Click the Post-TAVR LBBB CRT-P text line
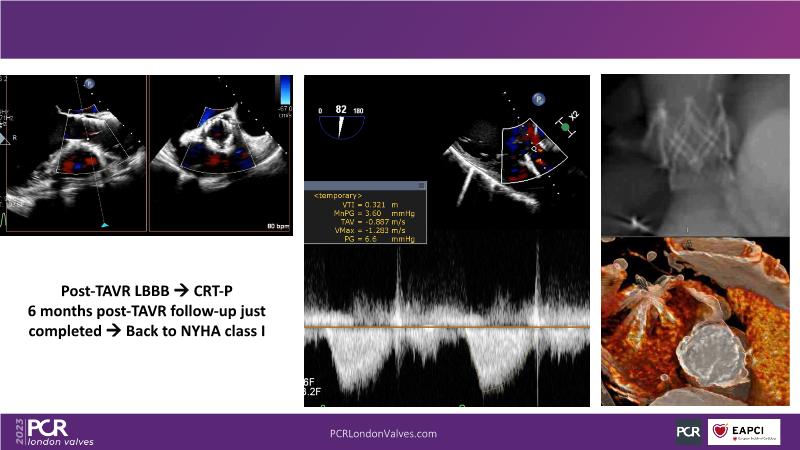Viewport: 800px width, 450px height. (152, 291)
